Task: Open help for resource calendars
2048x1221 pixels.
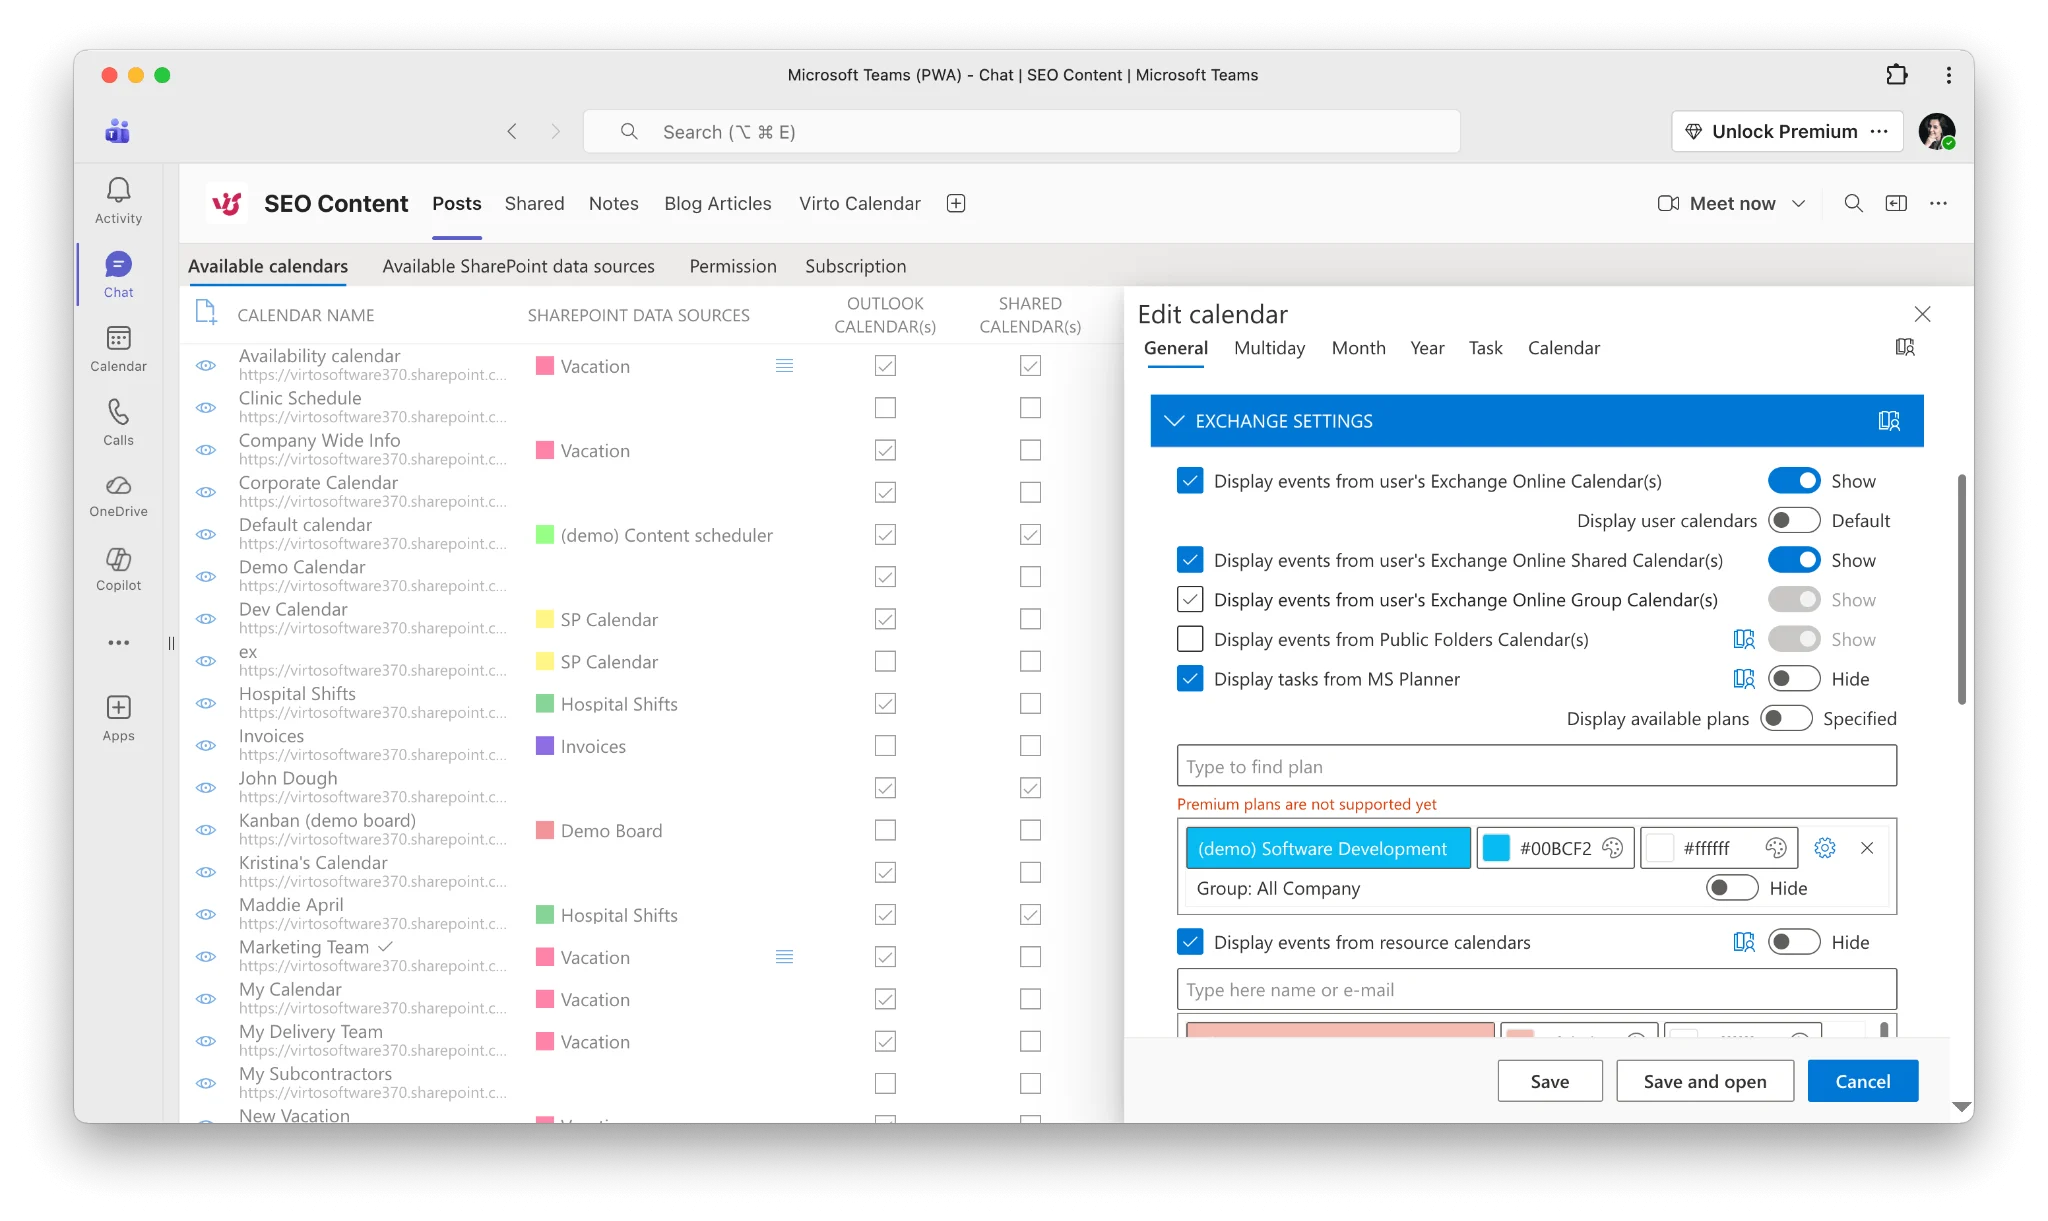Action: tap(1744, 942)
